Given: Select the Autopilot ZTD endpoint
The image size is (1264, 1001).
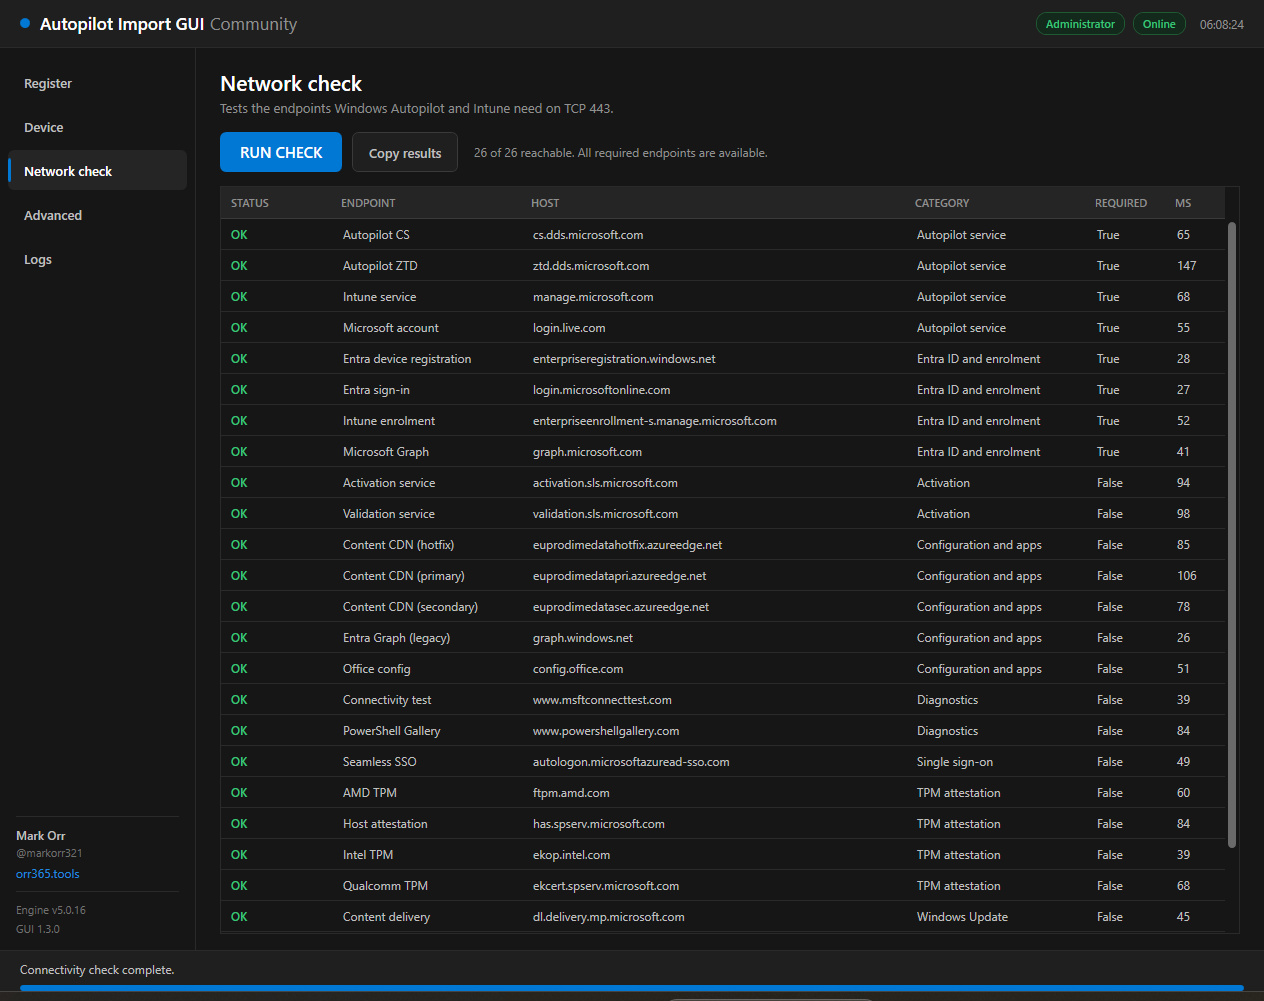Looking at the screenshot, I should click(x=380, y=266).
